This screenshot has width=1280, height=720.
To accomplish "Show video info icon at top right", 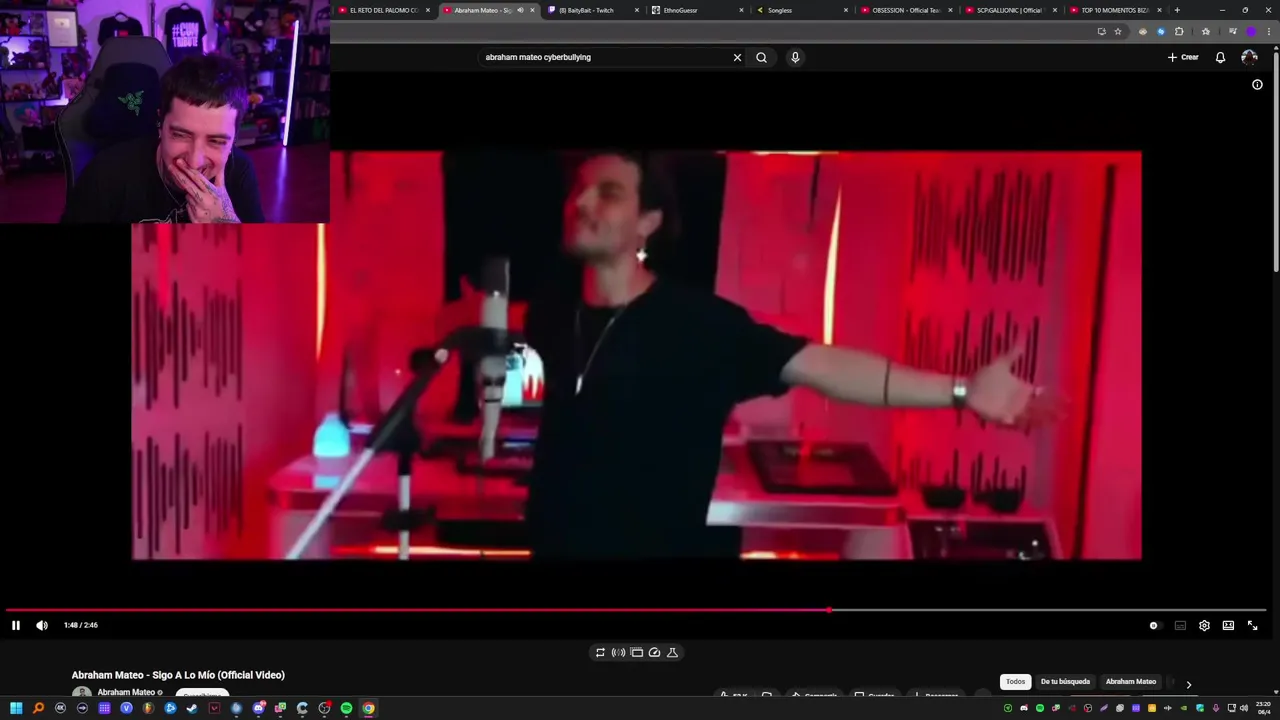I will [1257, 85].
